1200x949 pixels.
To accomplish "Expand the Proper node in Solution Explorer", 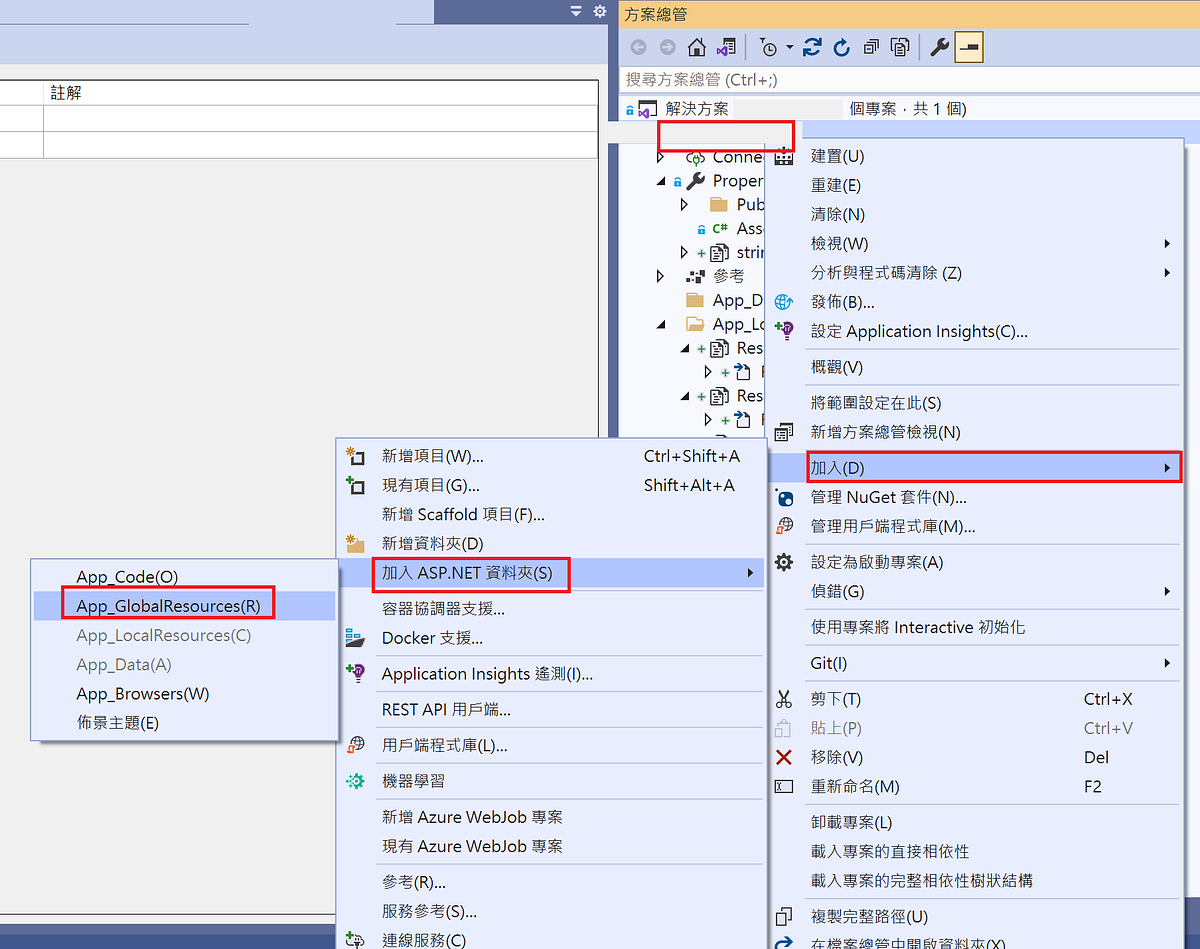I will coord(661,181).
